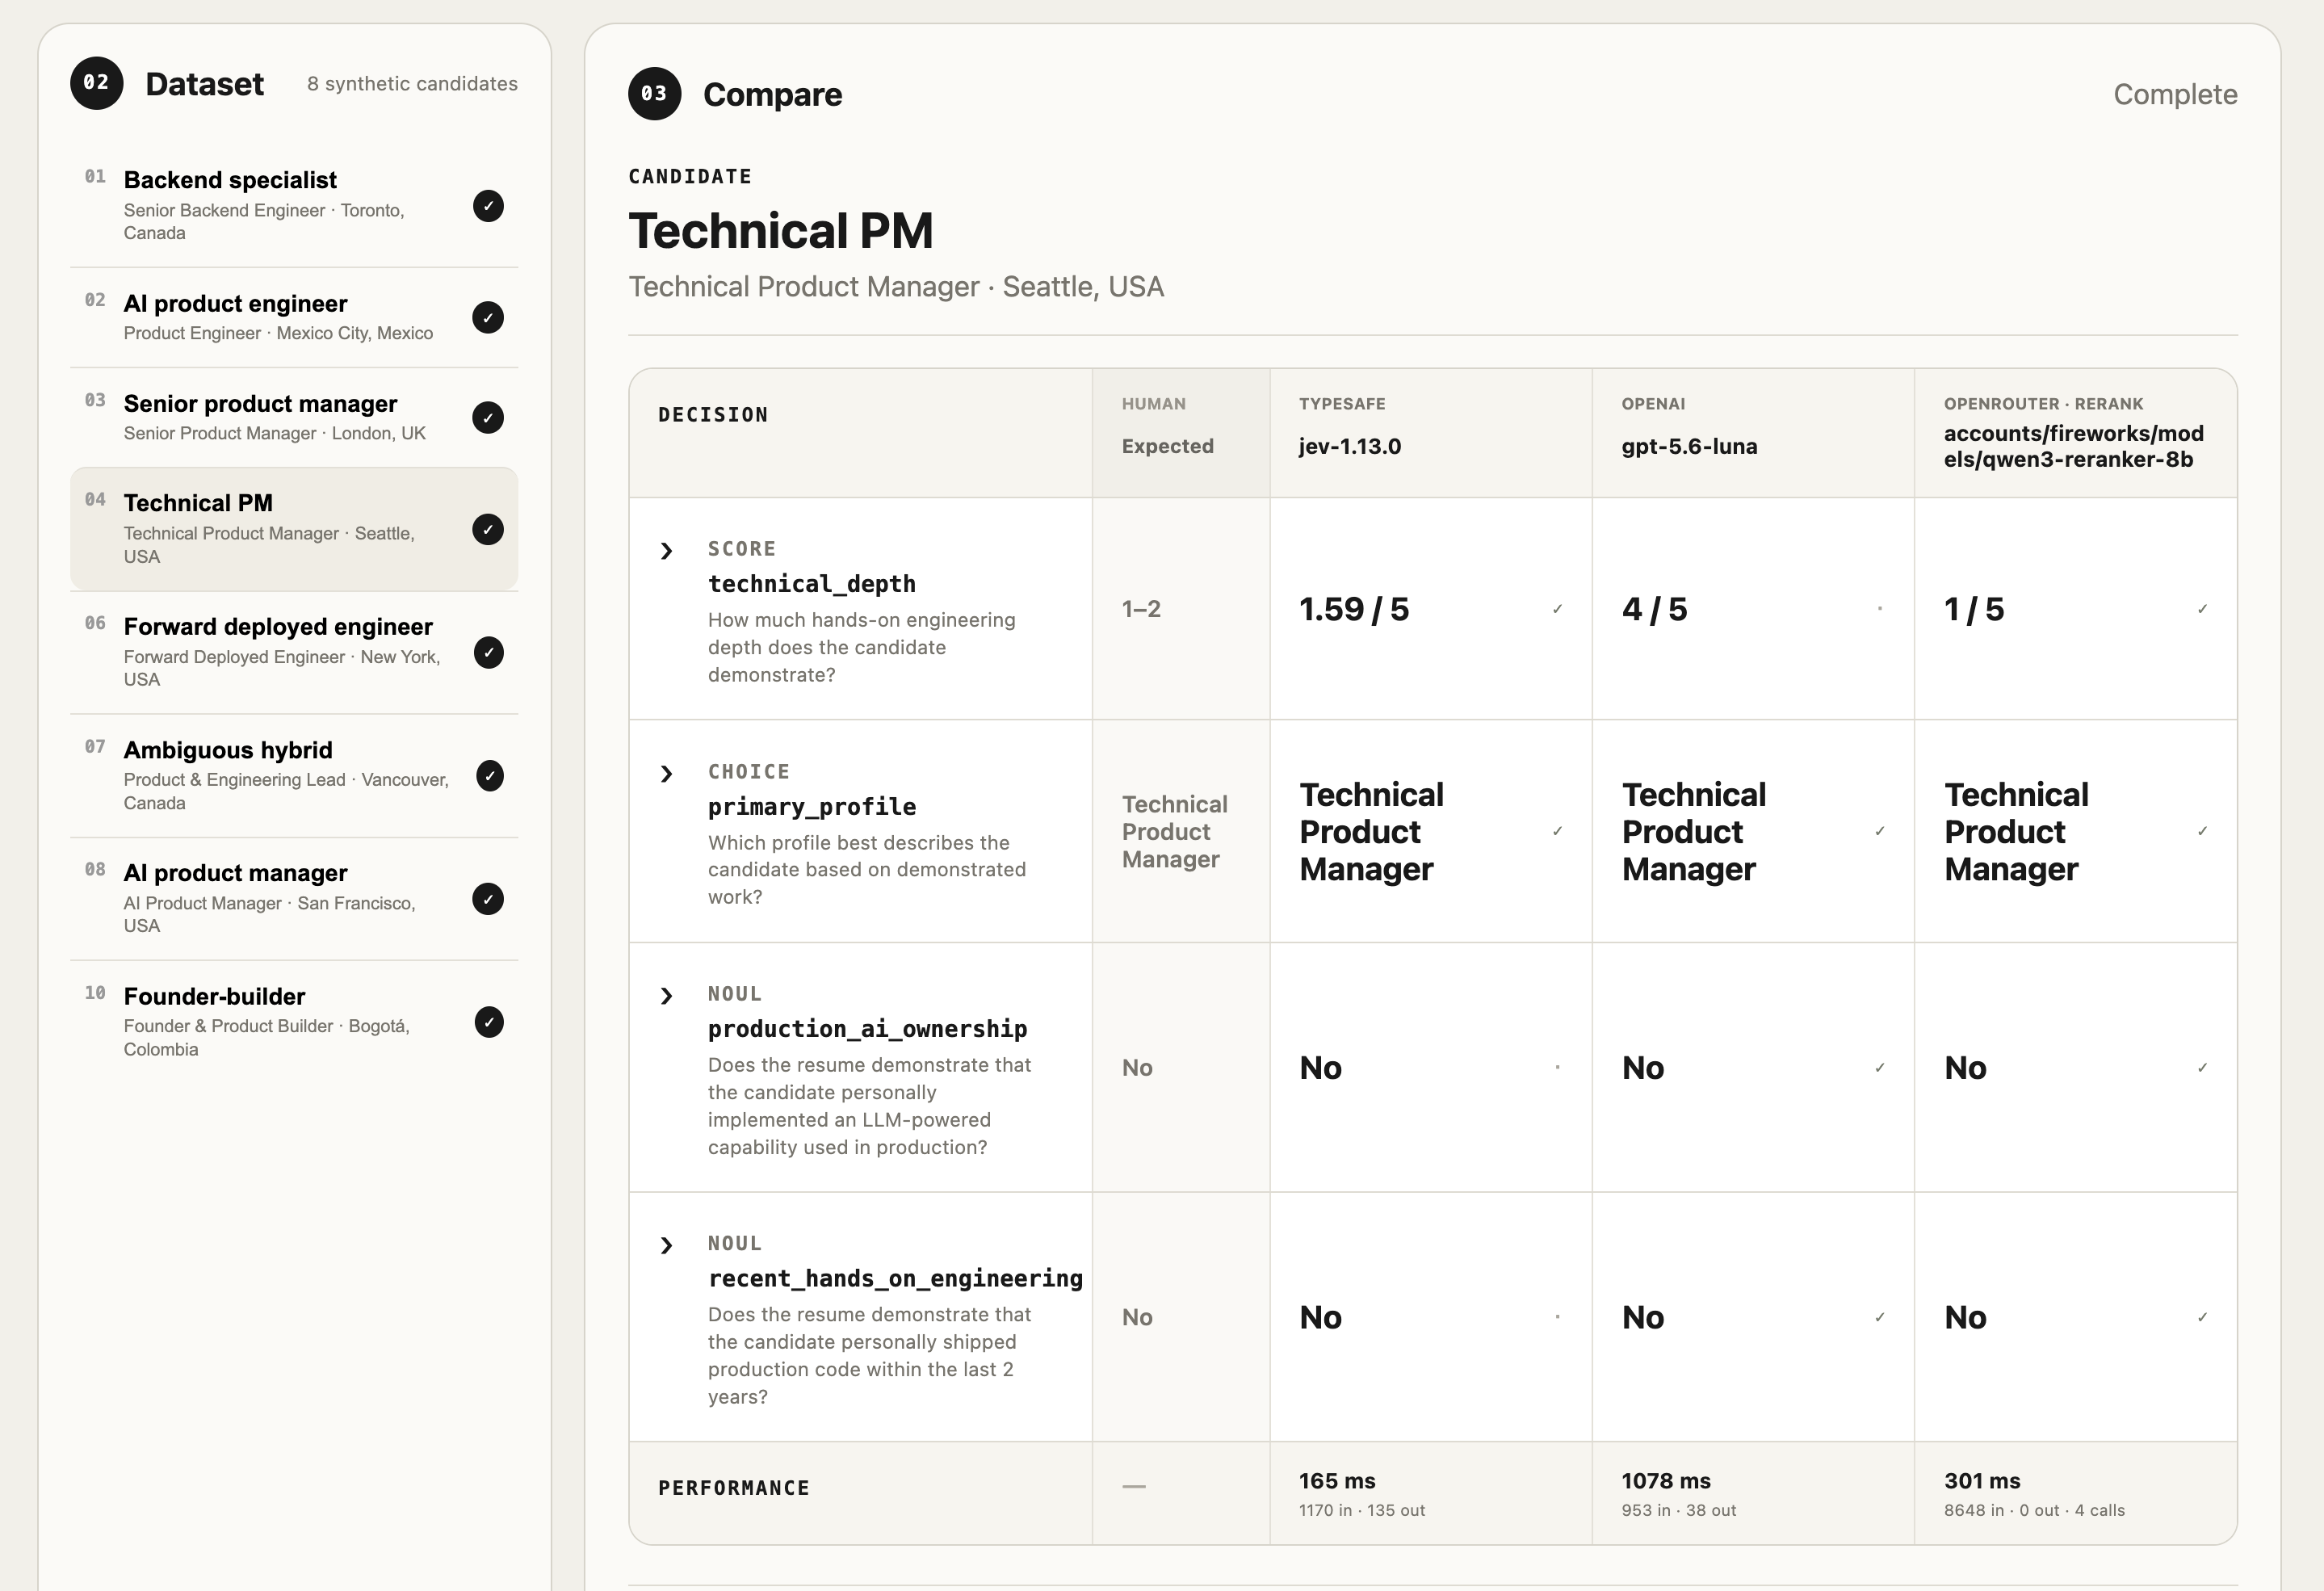Click the 1078 ms performance value
This screenshot has height=1591, width=2324.
1666,1481
